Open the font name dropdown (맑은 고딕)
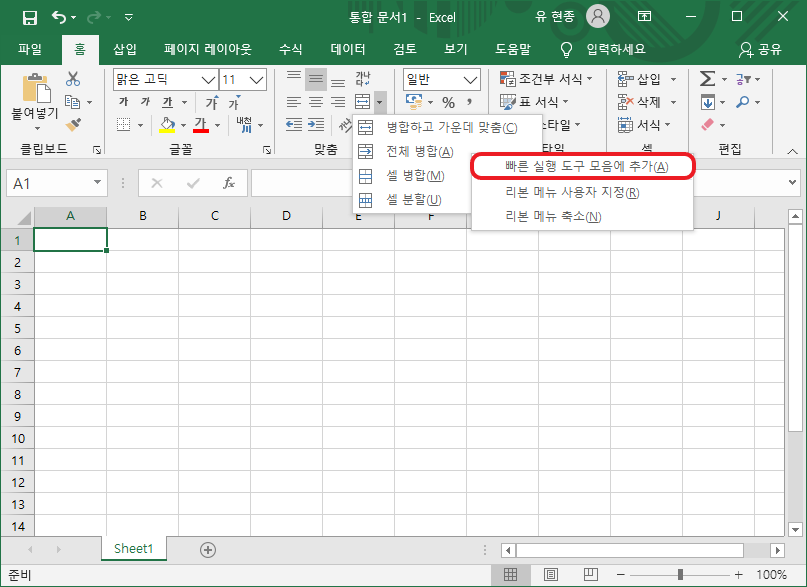Screen dimensions: 807x587 pos(208,80)
